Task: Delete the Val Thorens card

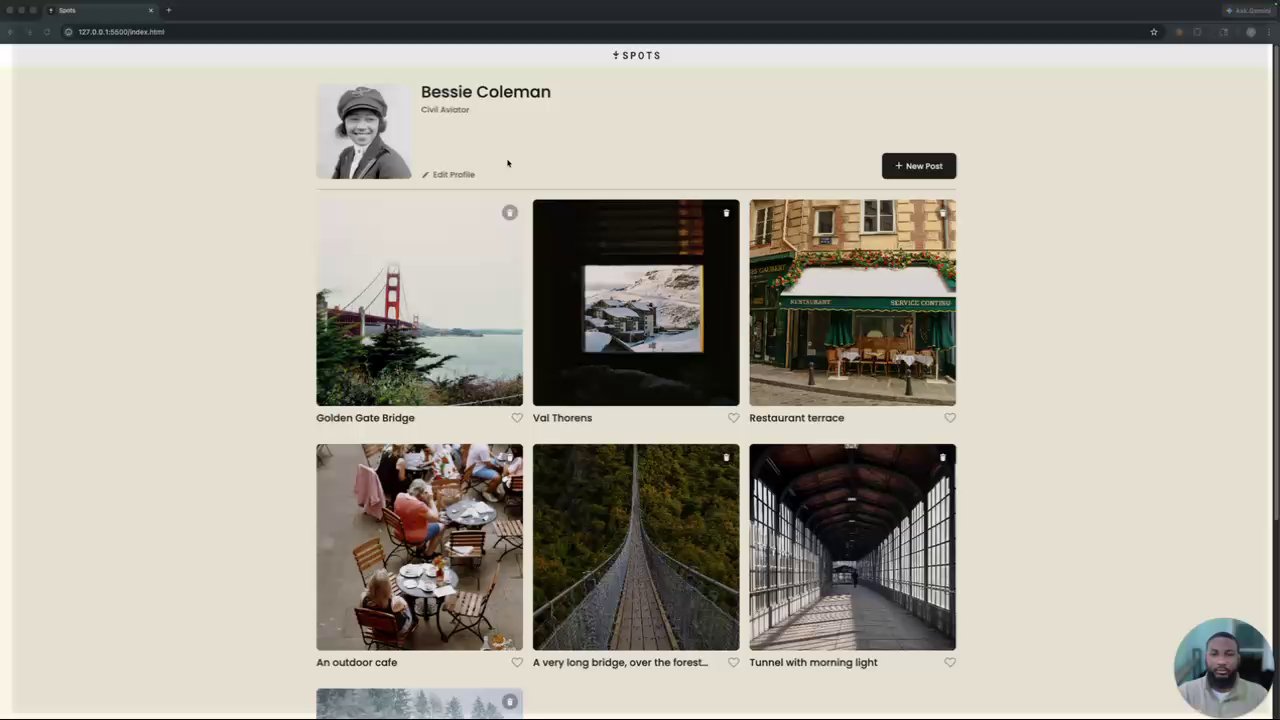Action: click(x=726, y=212)
